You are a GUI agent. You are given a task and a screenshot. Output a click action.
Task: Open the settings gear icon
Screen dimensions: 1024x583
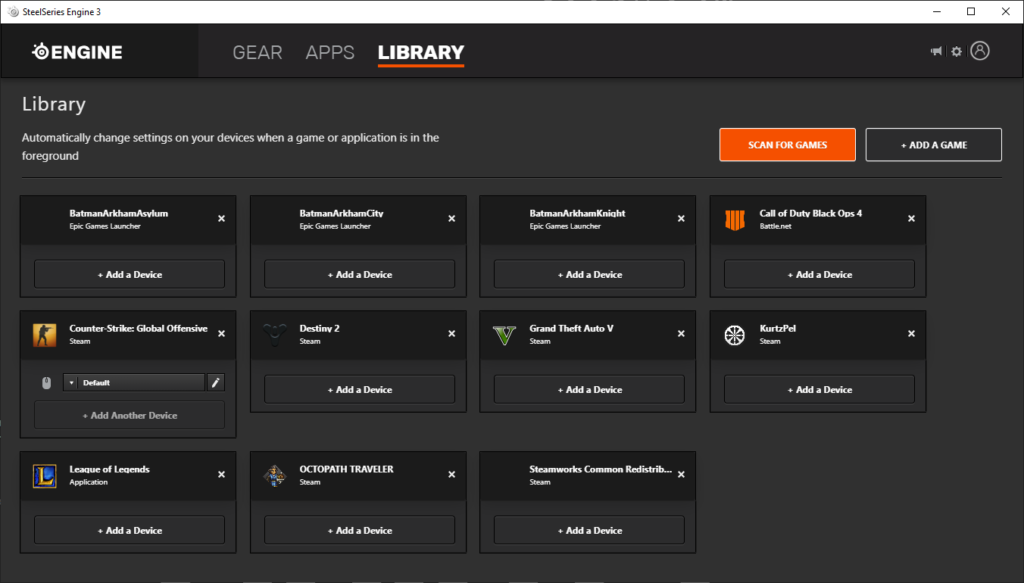(x=957, y=52)
